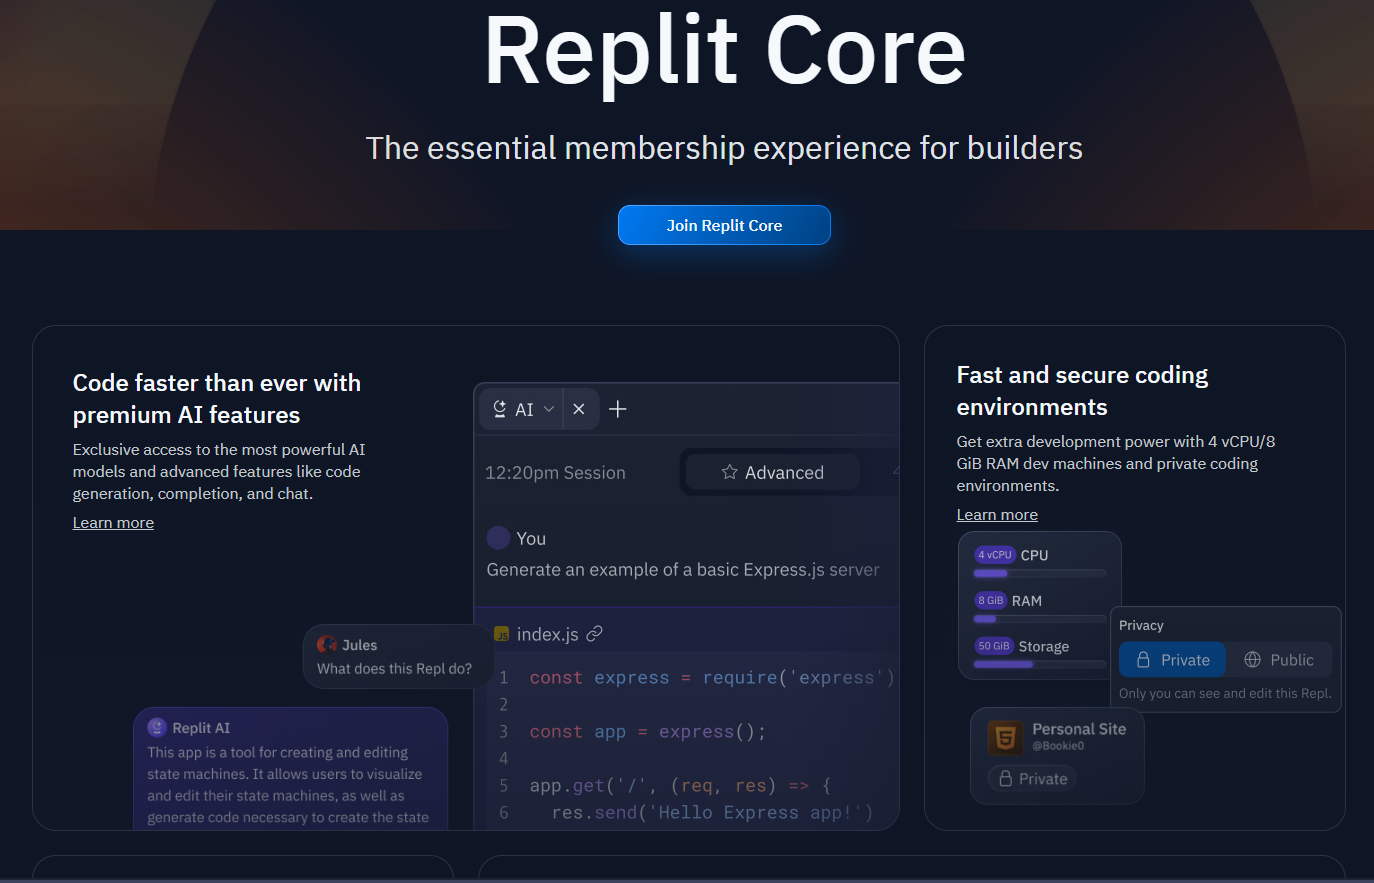
Task: Open Learn more under premium AI features
Action: (113, 523)
